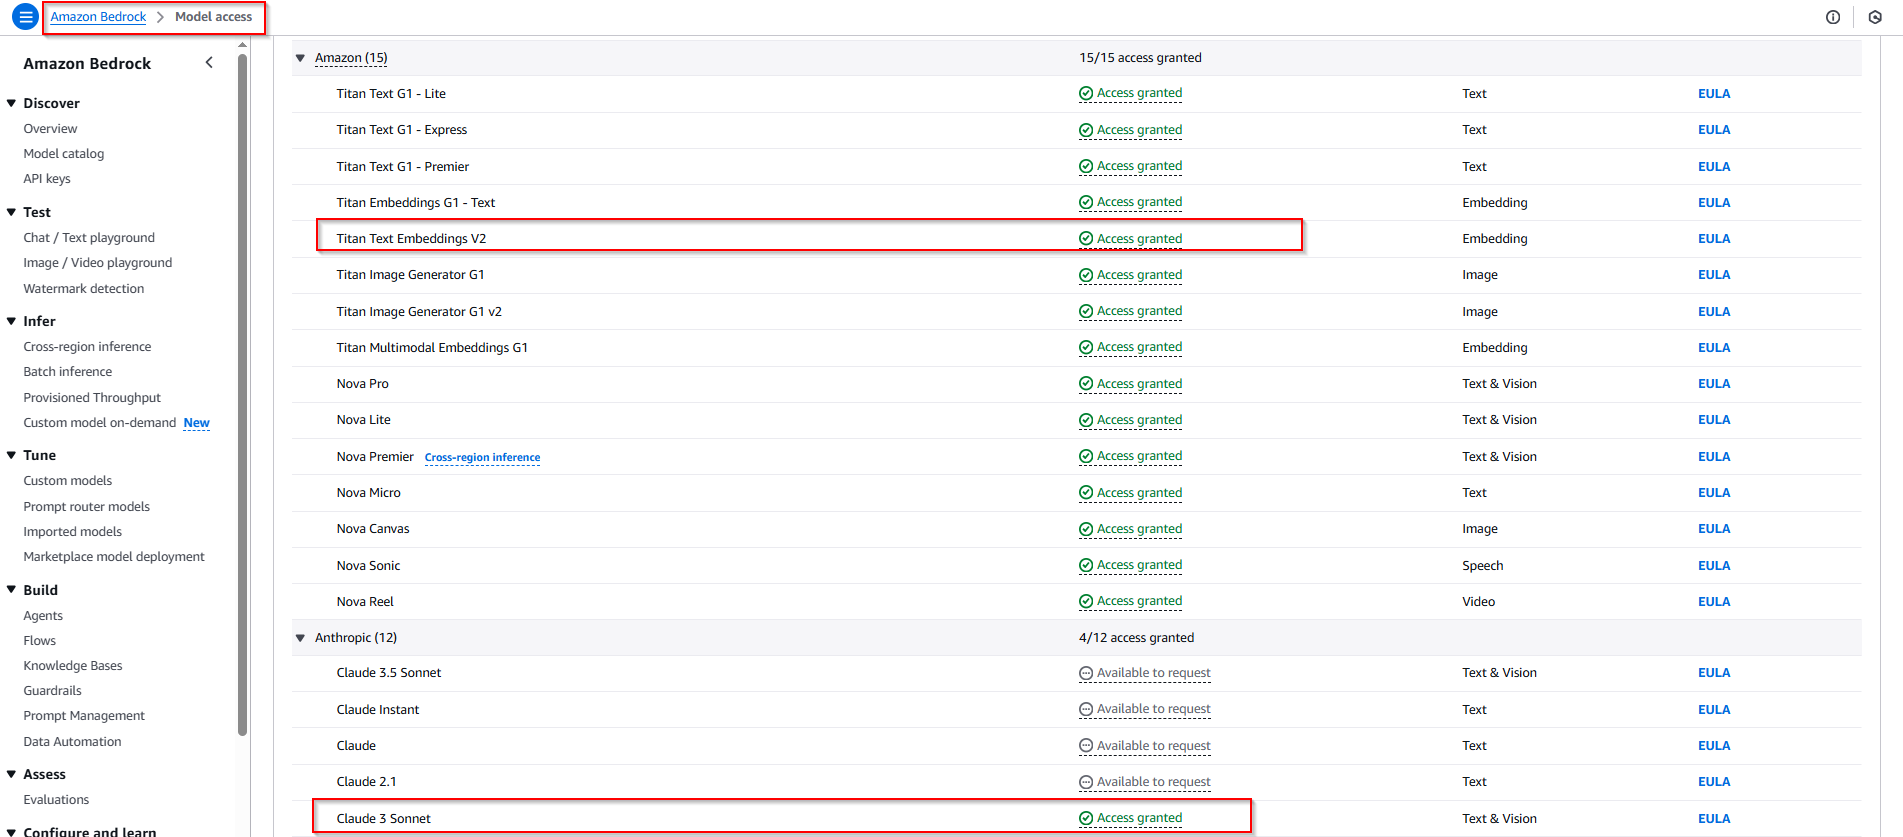The width and height of the screenshot is (1903, 837).
Task: Open EULA for Titan Text Embeddings V2
Action: tap(1714, 239)
